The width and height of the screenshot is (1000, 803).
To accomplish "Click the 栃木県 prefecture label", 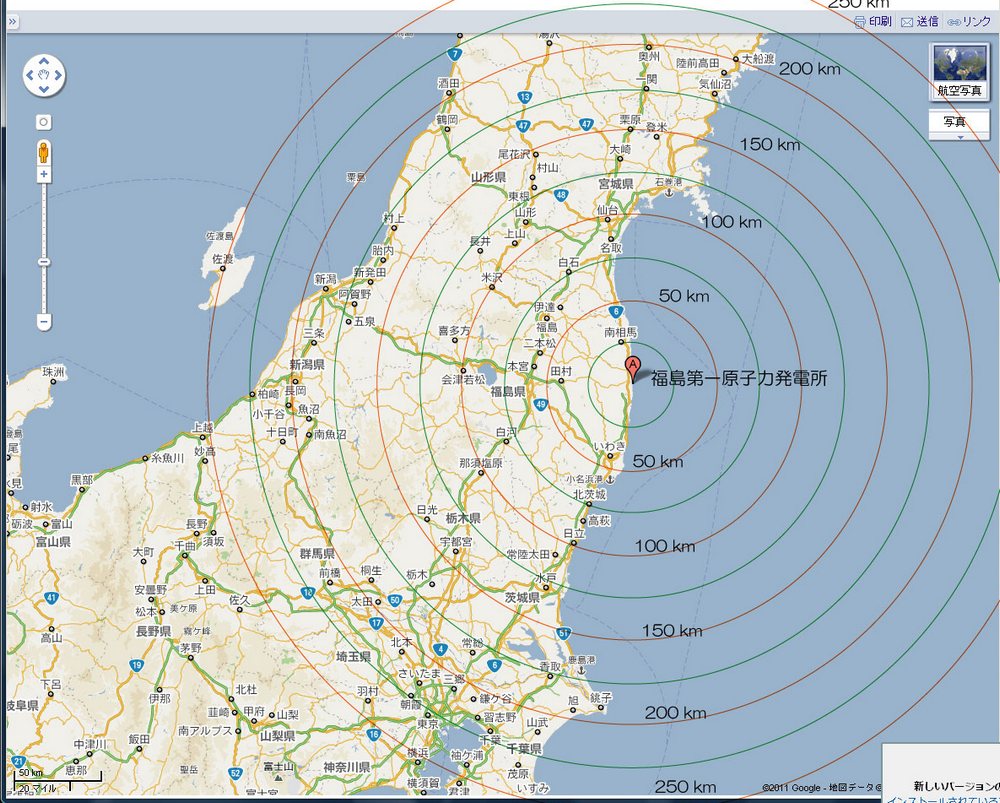I will tap(463, 519).
